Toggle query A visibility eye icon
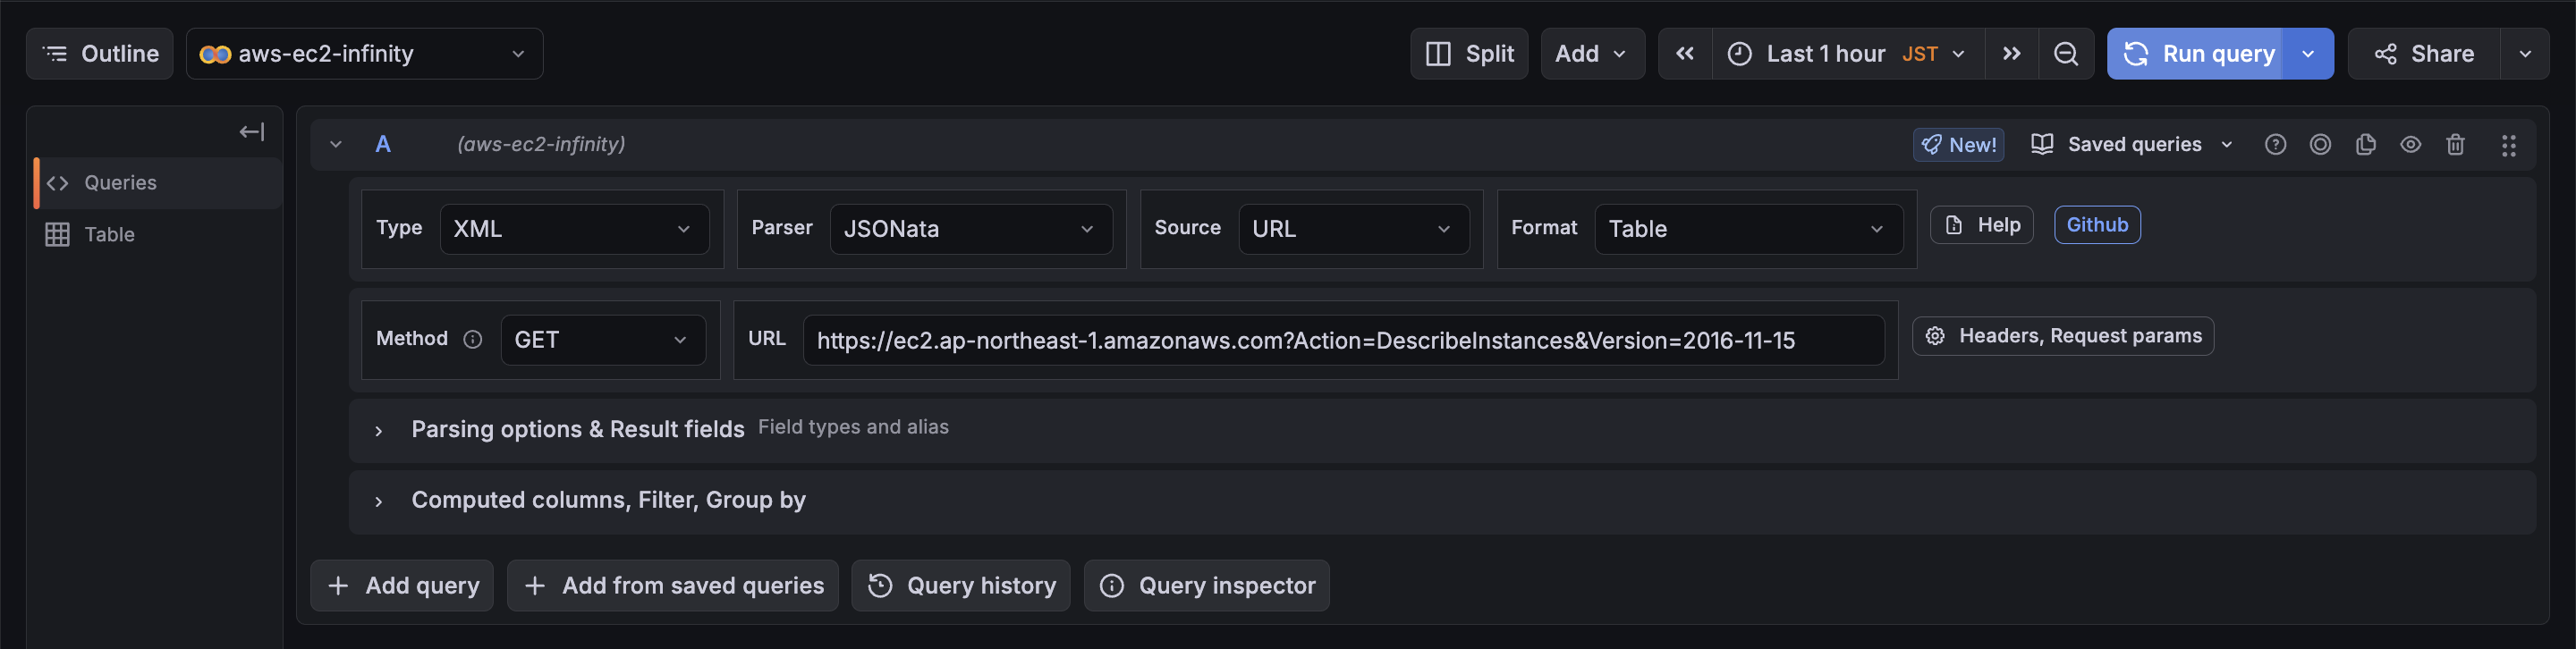Screen dimensions: 2576x649 pyautogui.click(x=2410, y=145)
